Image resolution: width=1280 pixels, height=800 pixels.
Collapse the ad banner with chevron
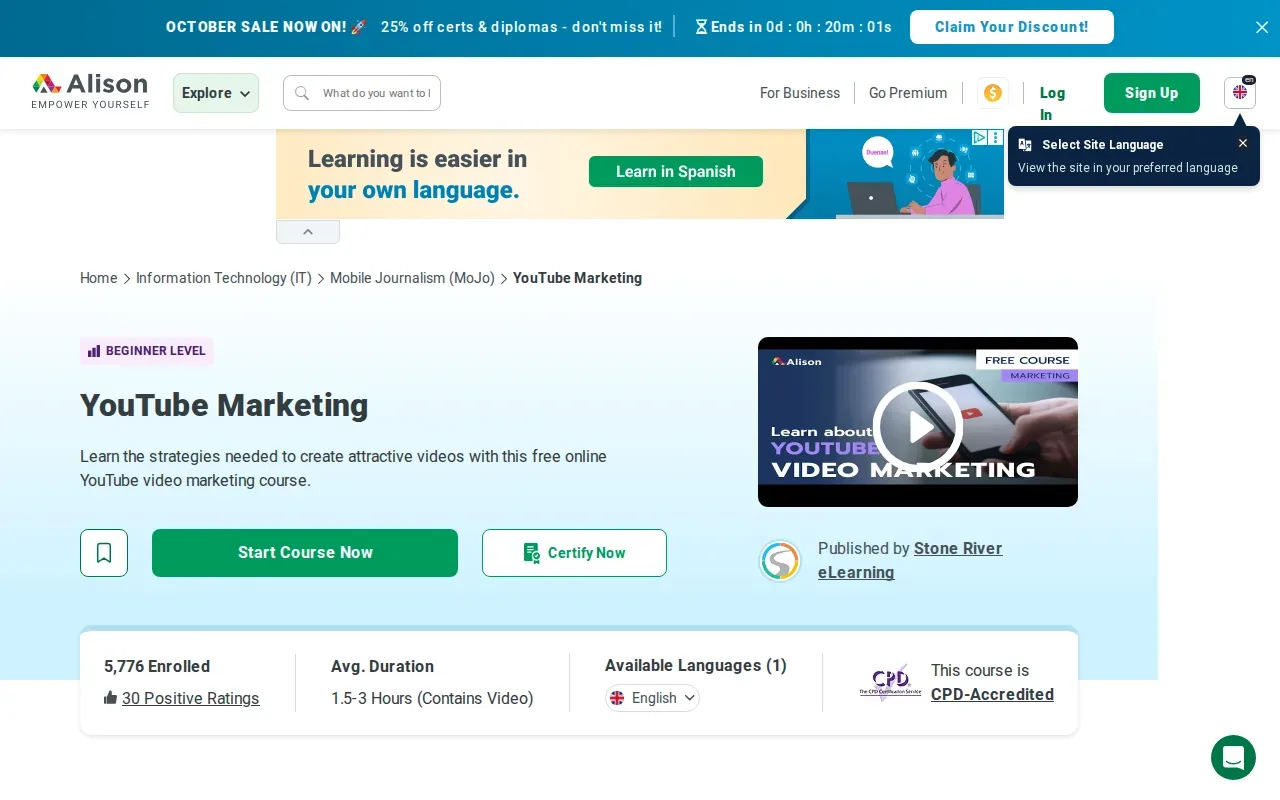[x=308, y=232]
